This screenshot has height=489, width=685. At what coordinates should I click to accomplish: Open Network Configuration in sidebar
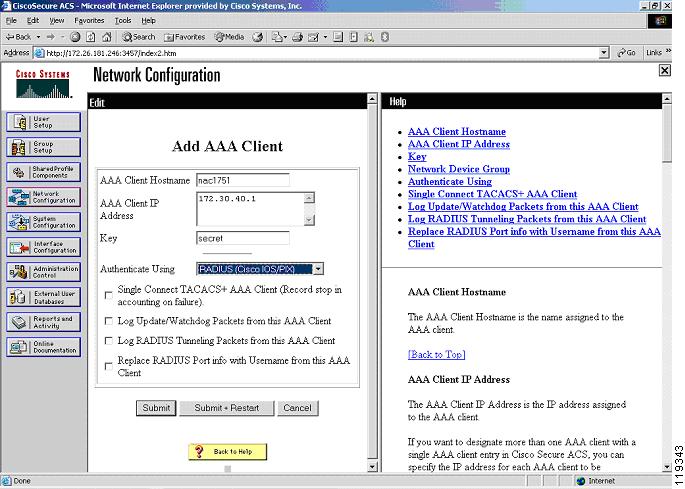[x=43, y=197]
